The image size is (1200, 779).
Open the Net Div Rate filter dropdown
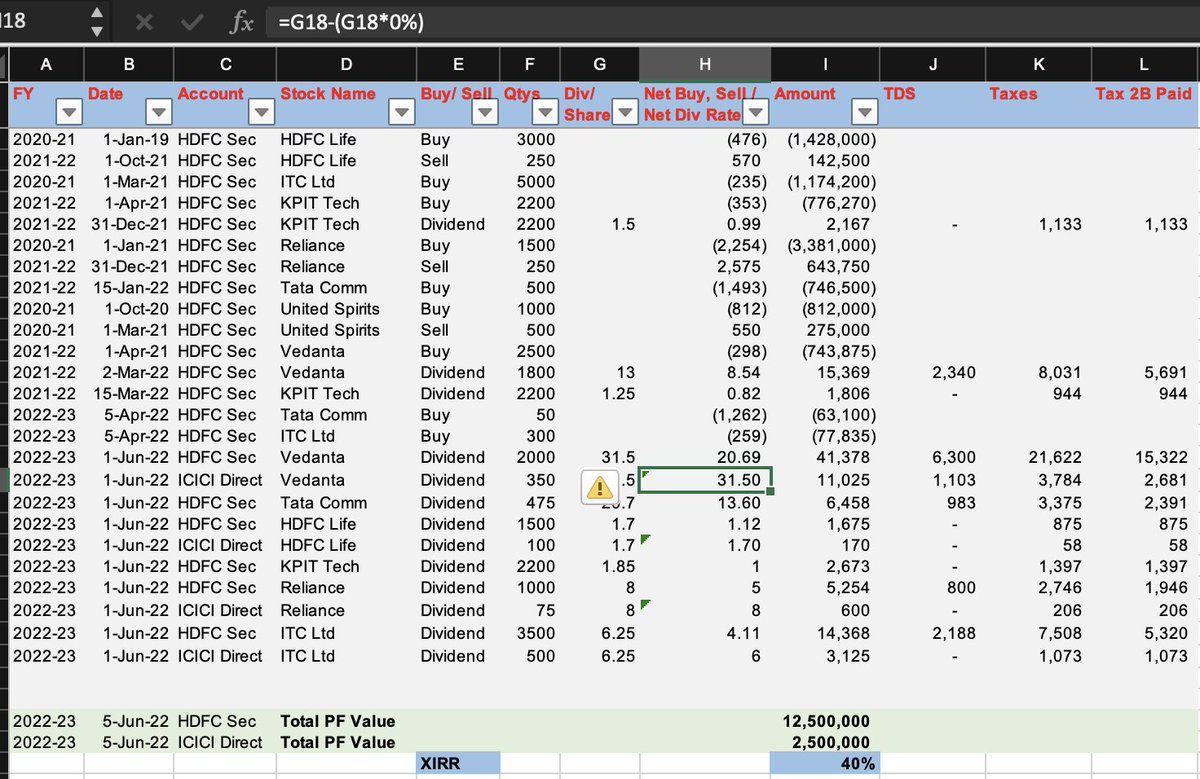pos(754,112)
